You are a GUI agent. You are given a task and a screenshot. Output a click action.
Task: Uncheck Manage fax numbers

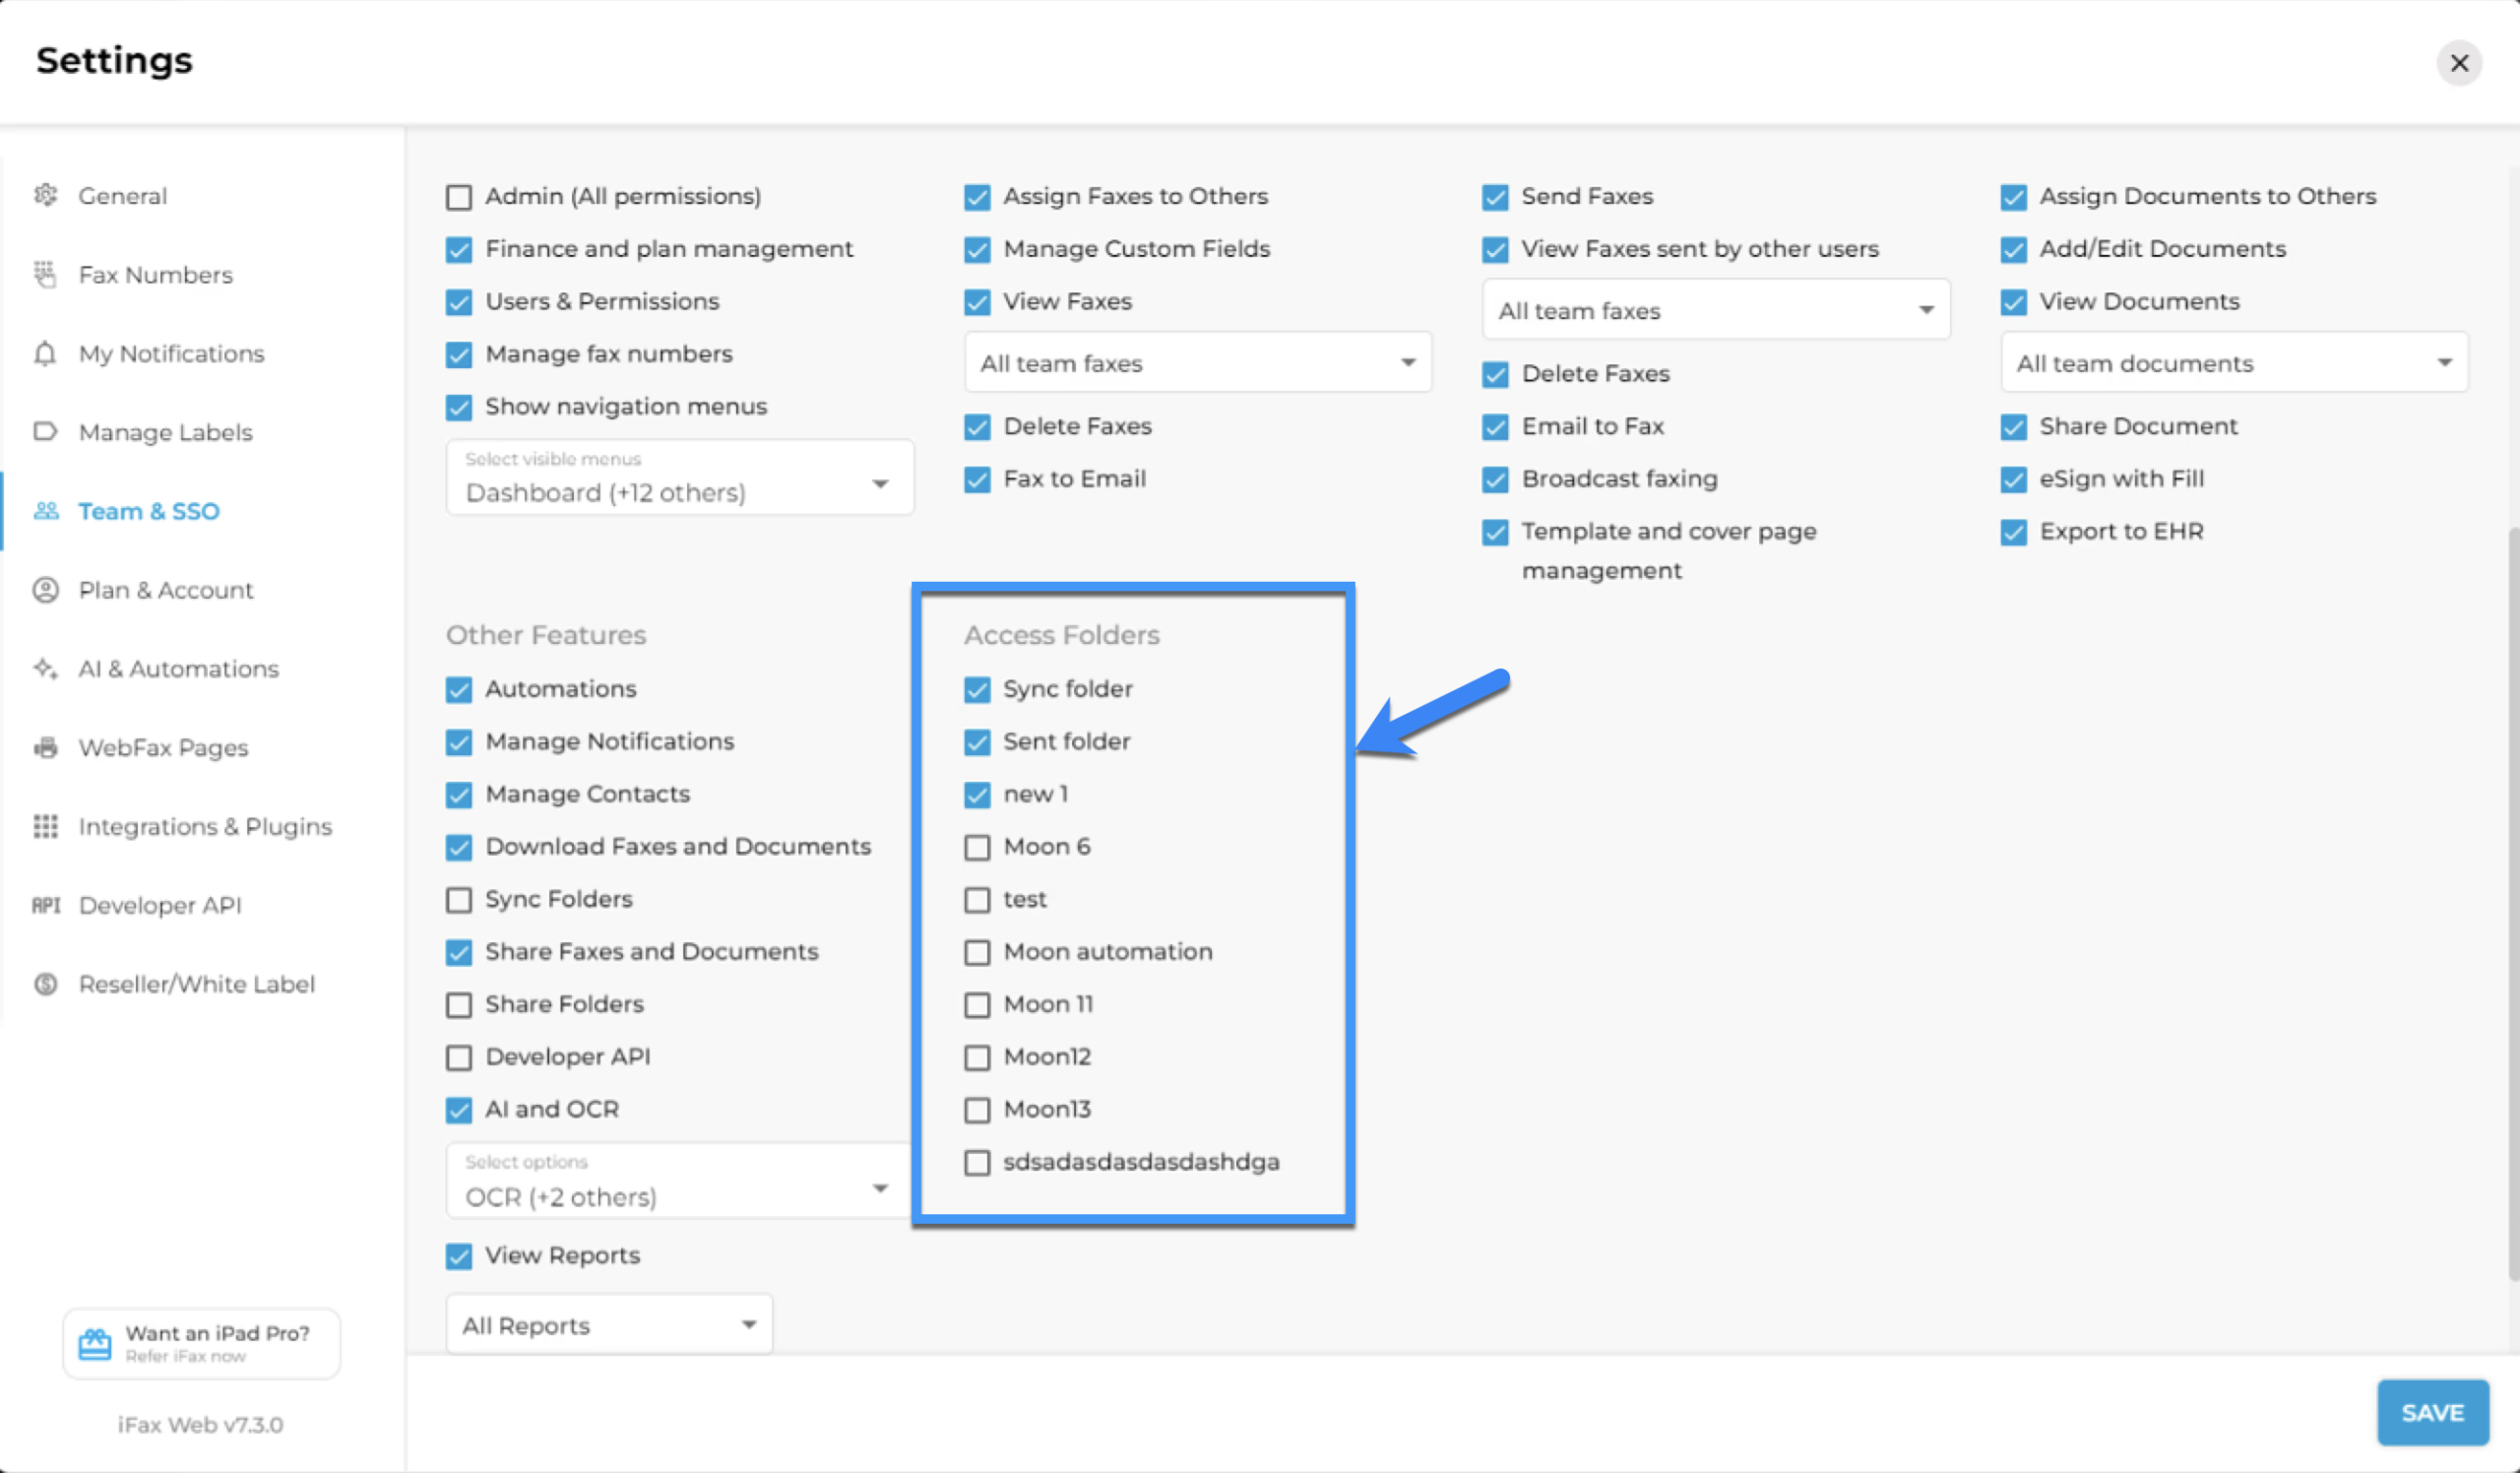coord(459,354)
